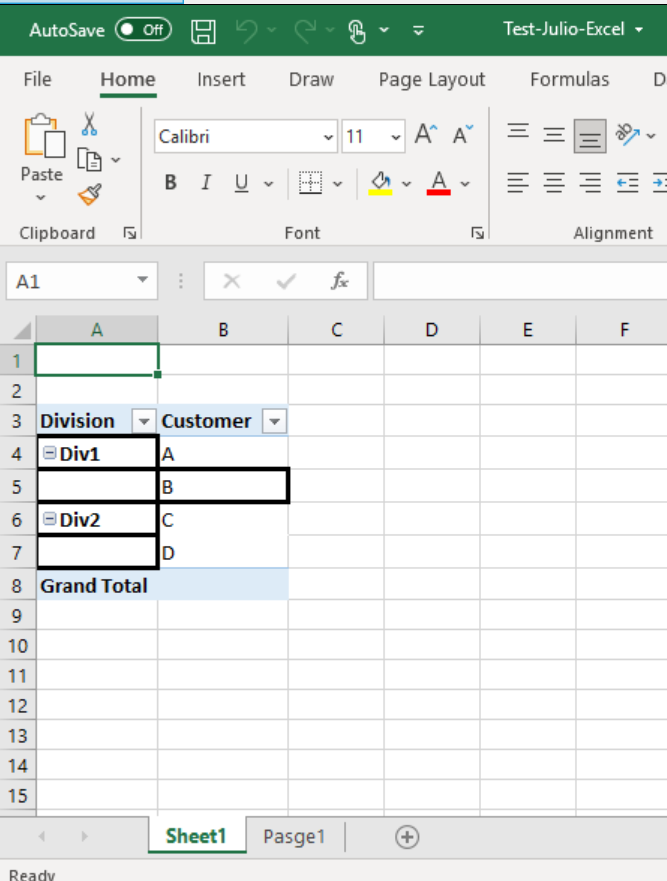This screenshot has width=667, height=881.
Task: Click the Save icon in title bar
Action: click(204, 30)
